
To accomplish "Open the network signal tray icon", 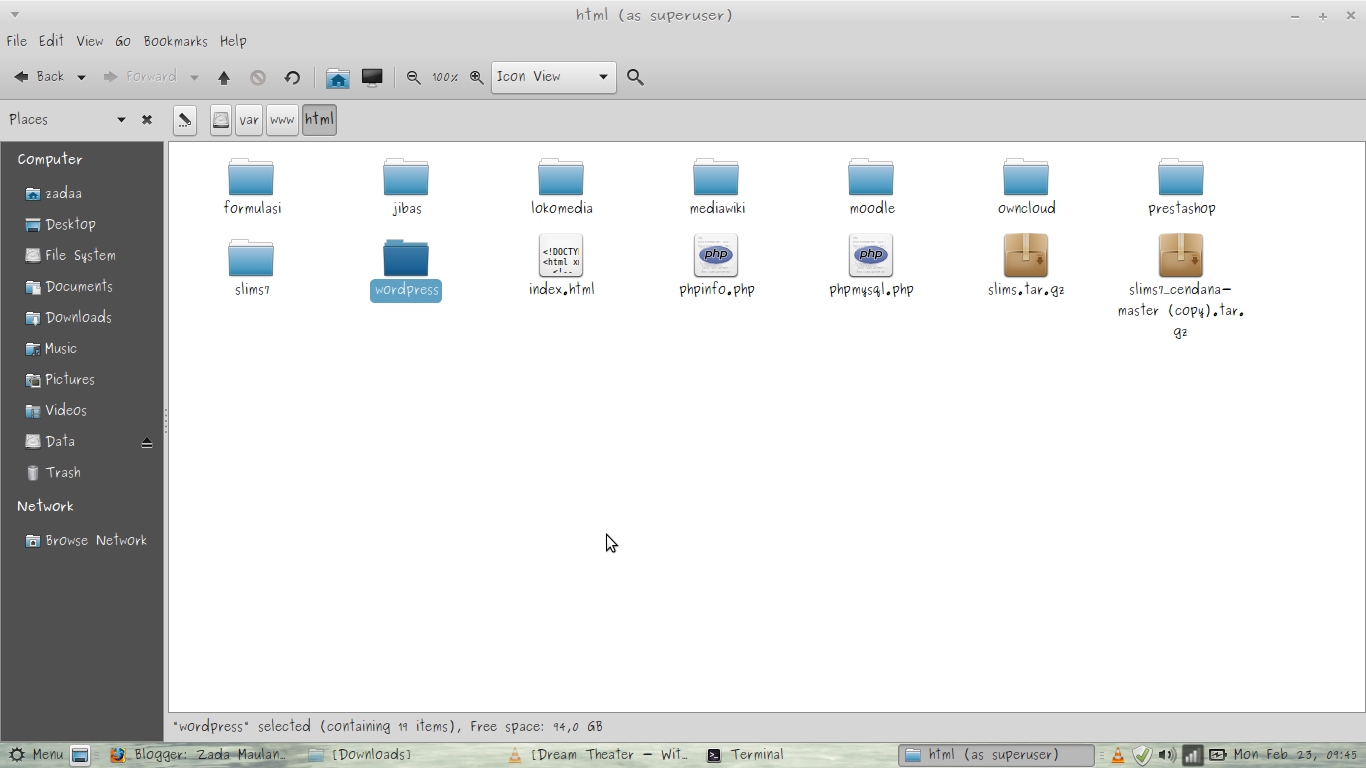I will 1192,755.
